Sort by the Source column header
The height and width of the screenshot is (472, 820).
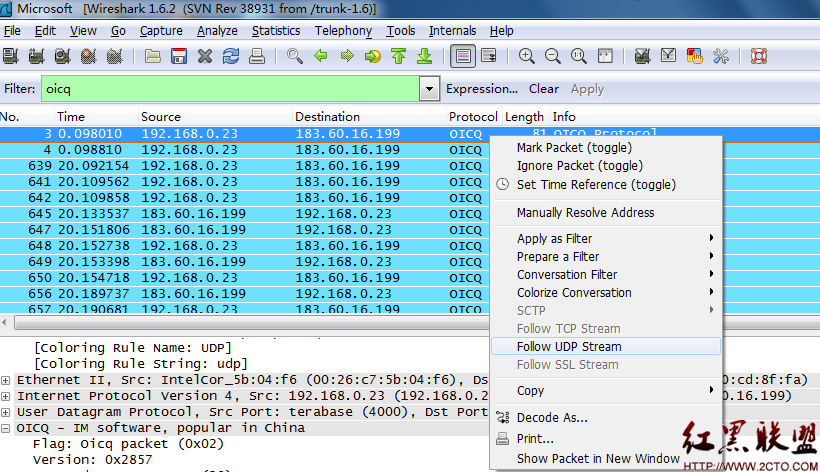[214, 117]
